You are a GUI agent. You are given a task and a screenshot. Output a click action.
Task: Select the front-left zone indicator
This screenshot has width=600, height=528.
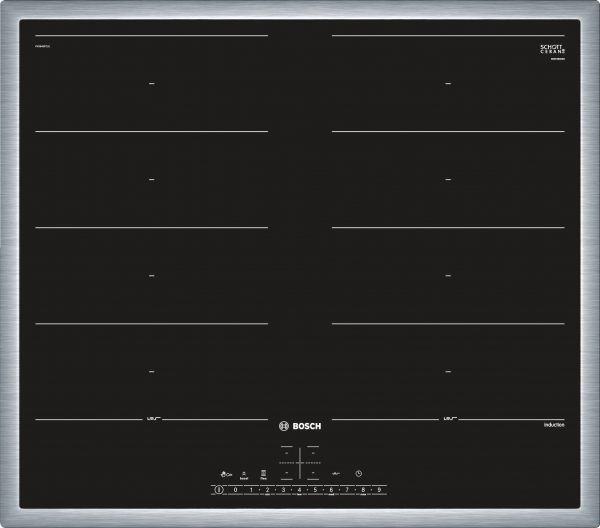[x=285, y=473]
